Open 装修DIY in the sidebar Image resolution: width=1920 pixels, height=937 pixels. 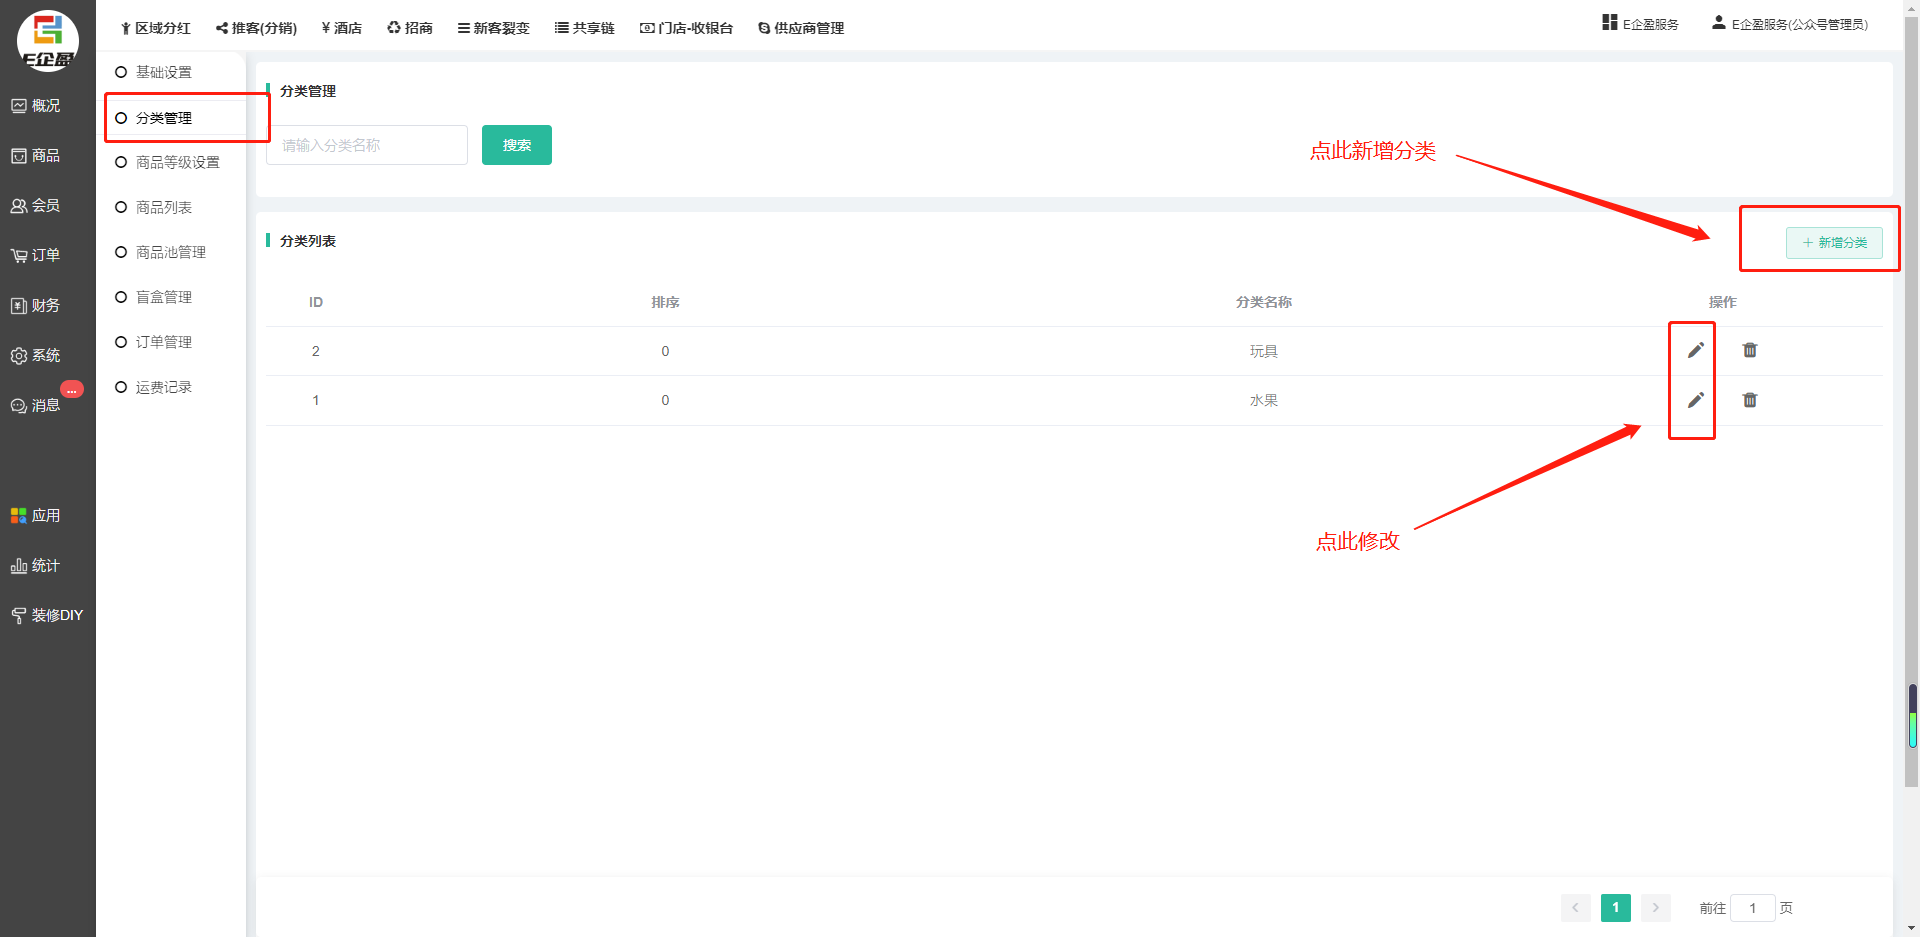coord(47,615)
